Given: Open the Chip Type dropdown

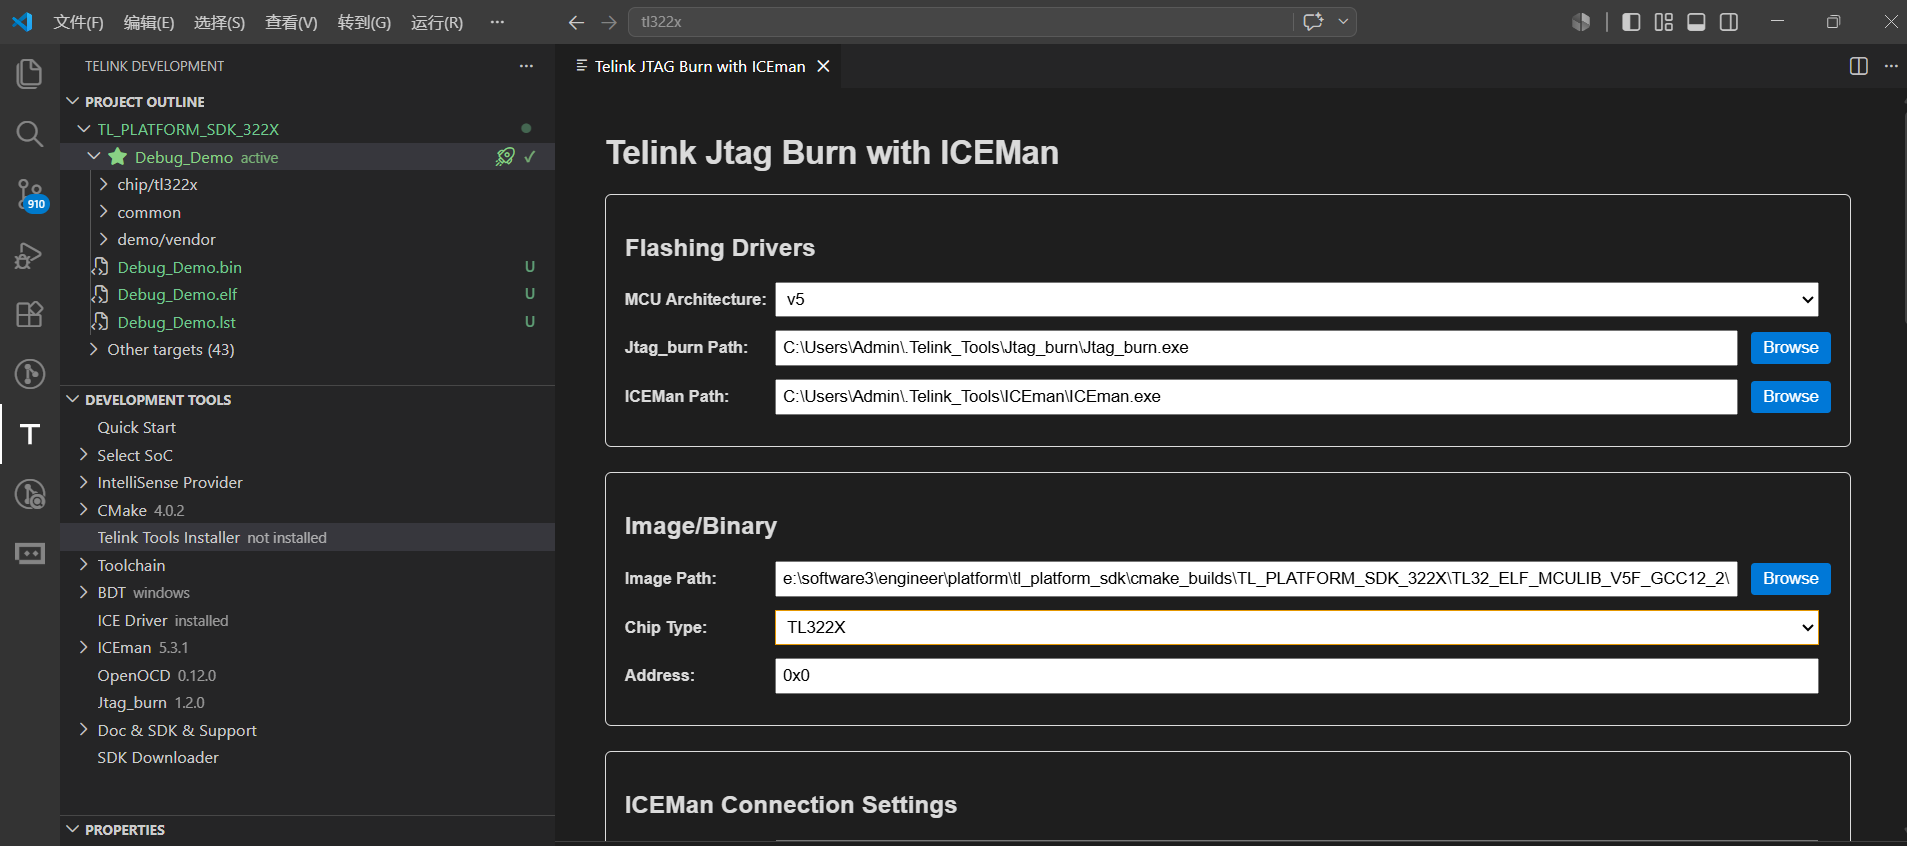Looking at the screenshot, I should point(1296,627).
